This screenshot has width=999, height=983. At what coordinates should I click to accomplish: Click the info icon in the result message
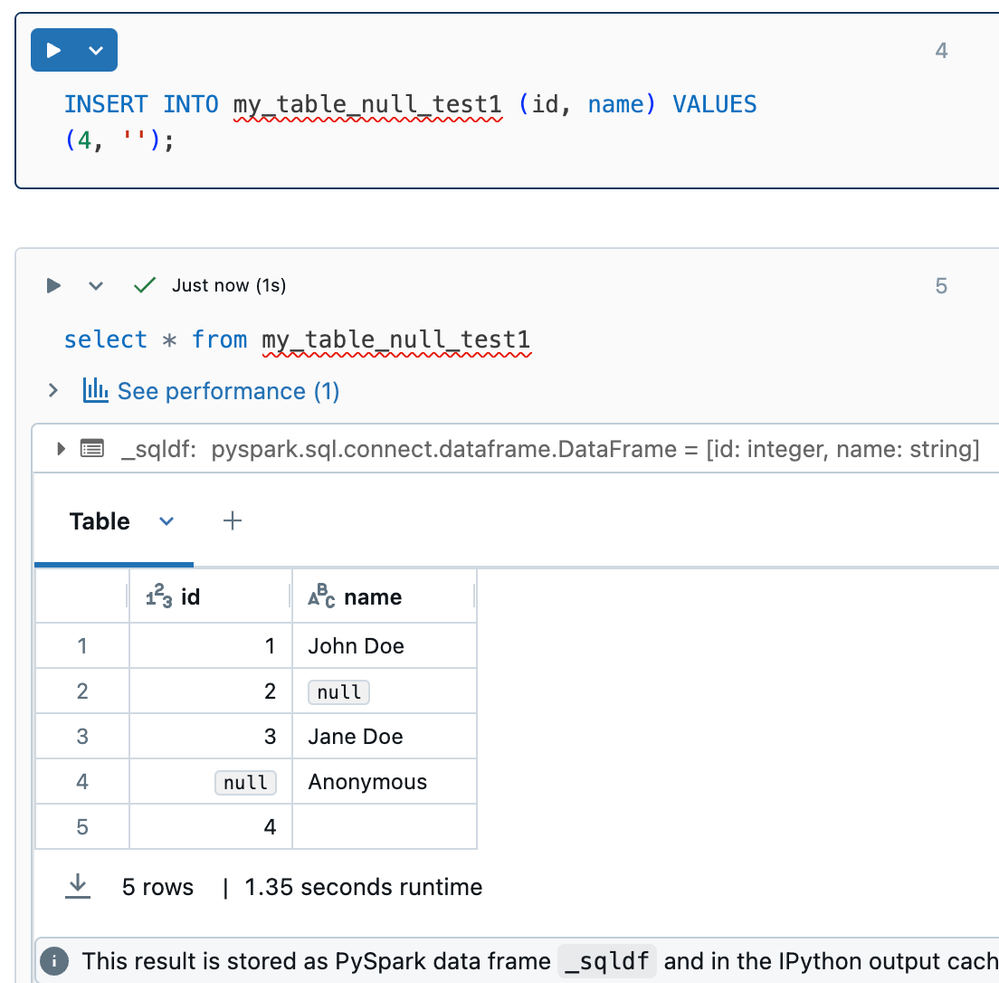click(54, 961)
